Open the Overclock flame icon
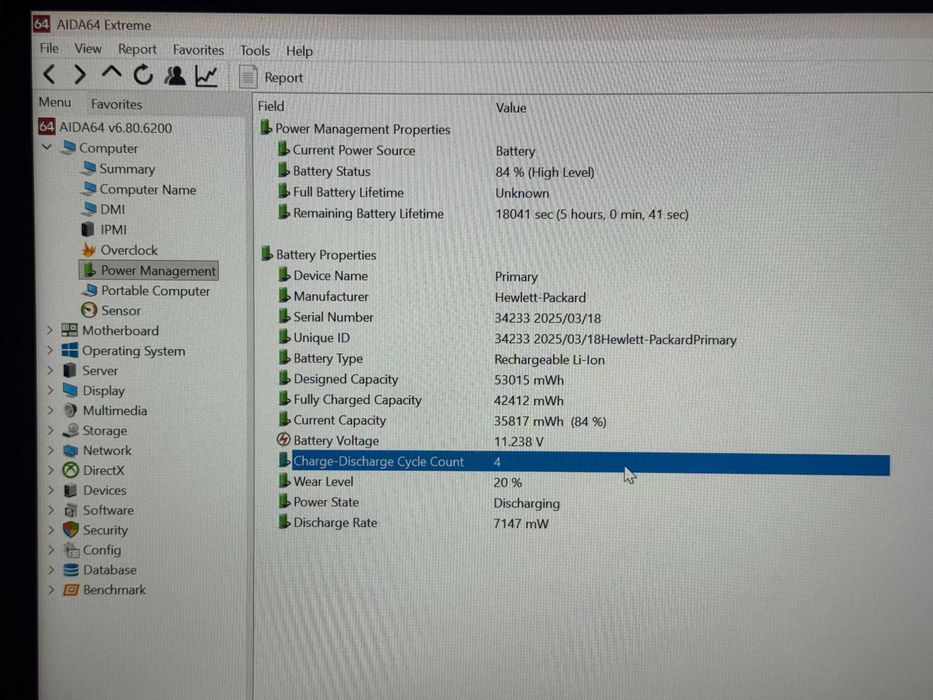 (x=89, y=249)
